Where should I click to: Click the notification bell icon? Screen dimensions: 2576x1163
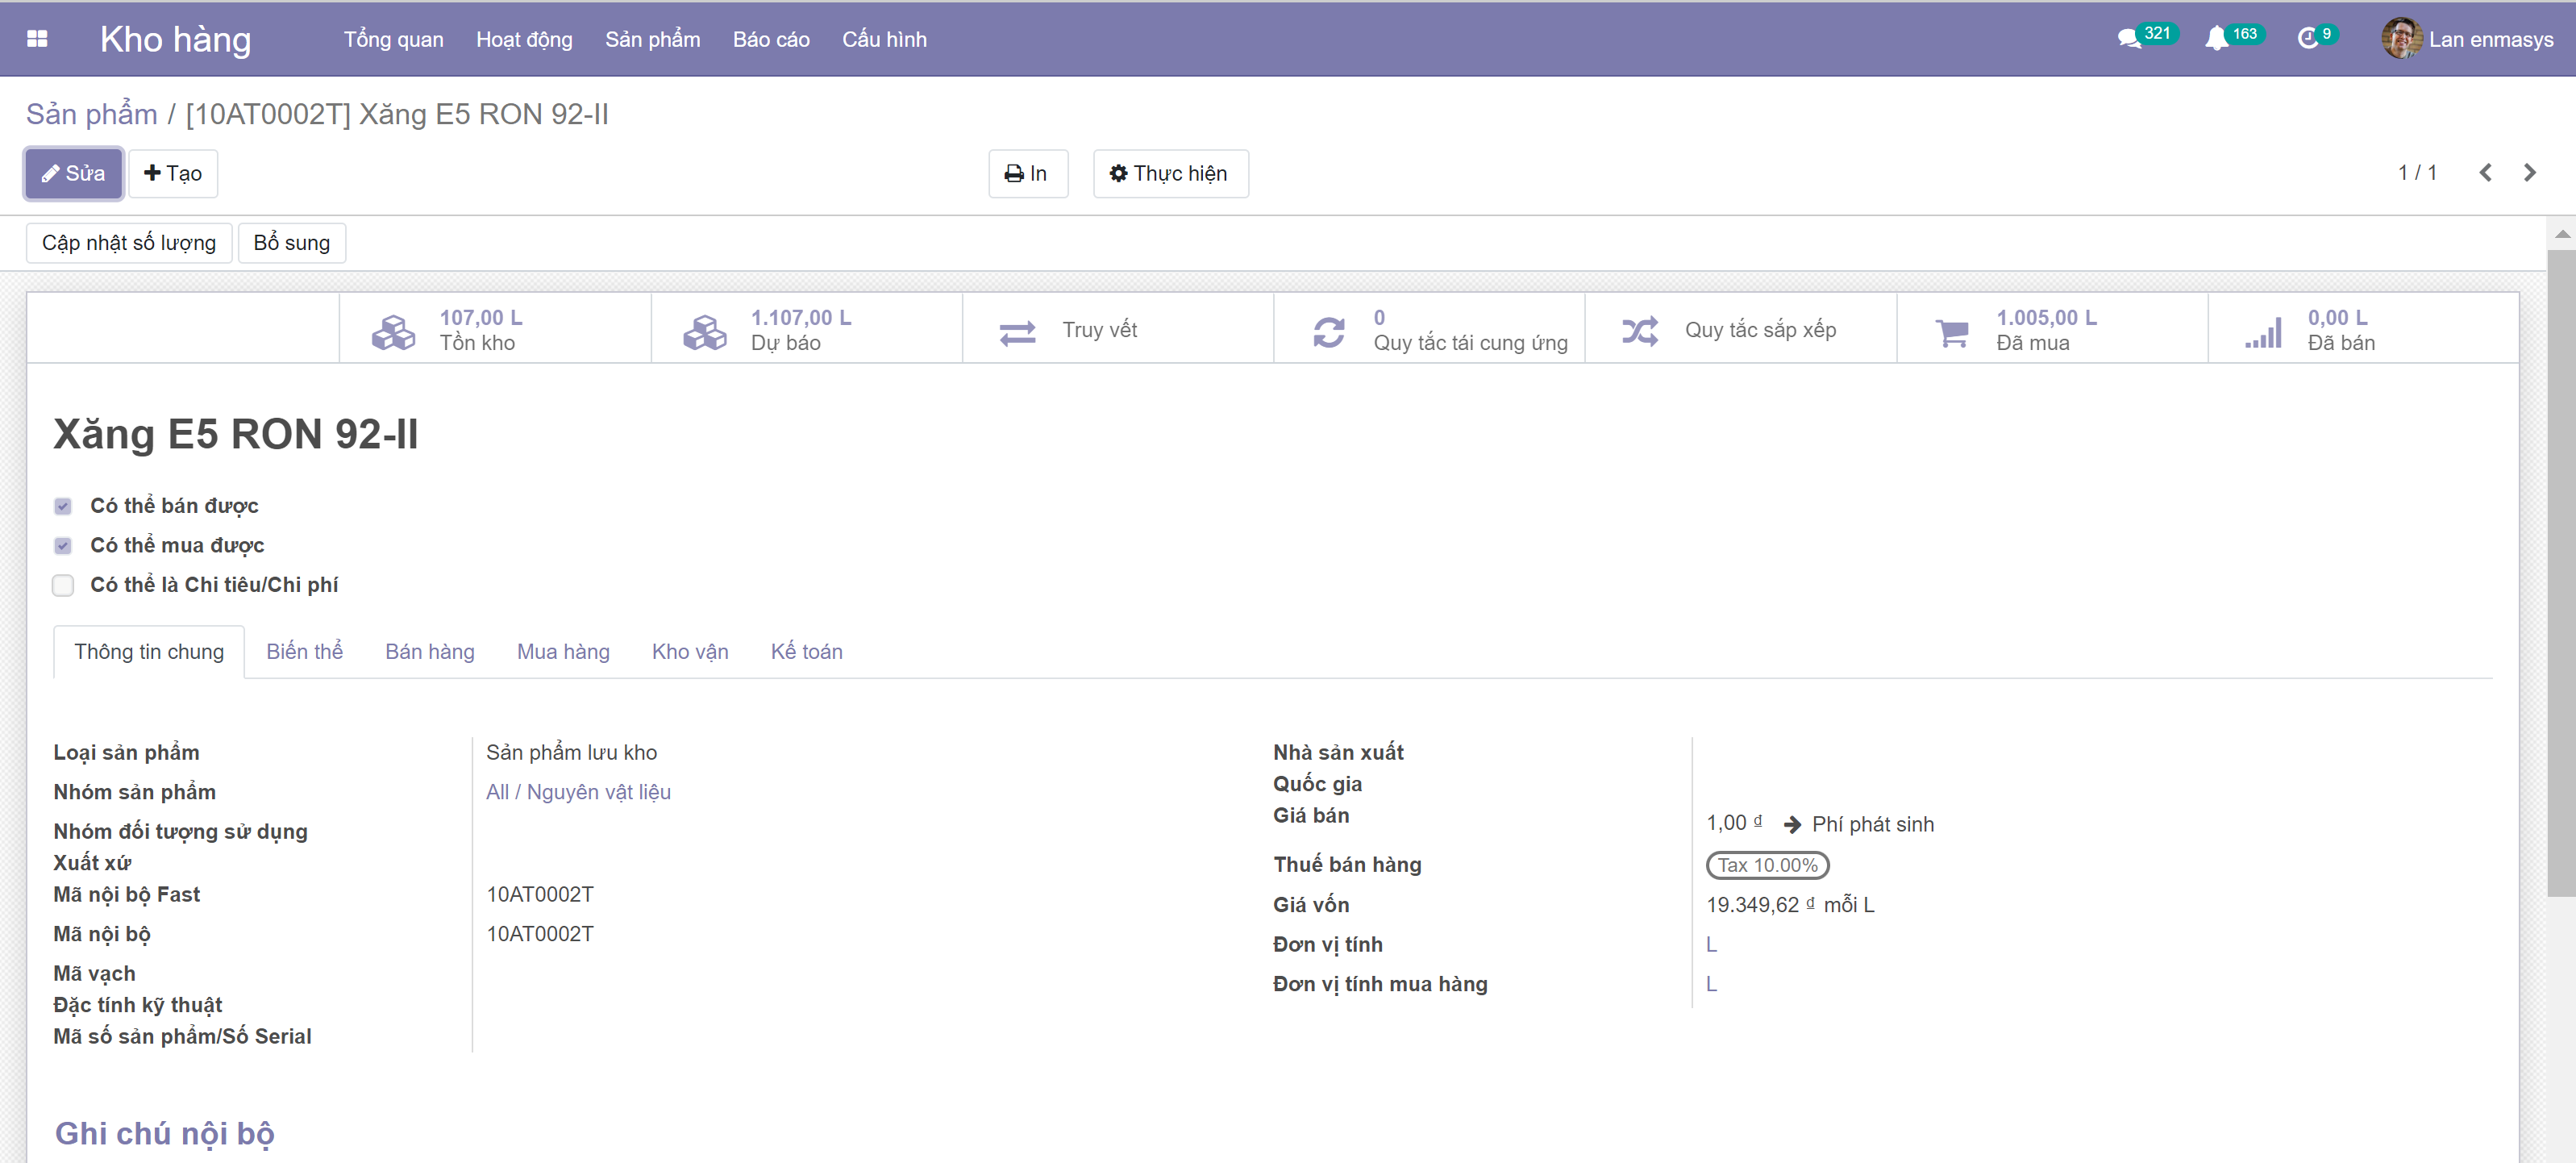pos(2216,39)
